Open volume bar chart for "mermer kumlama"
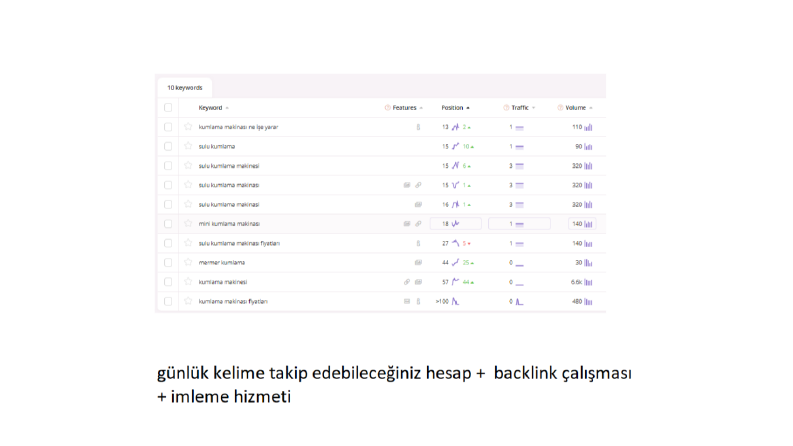This screenshot has height=446, width=793. tap(588, 263)
